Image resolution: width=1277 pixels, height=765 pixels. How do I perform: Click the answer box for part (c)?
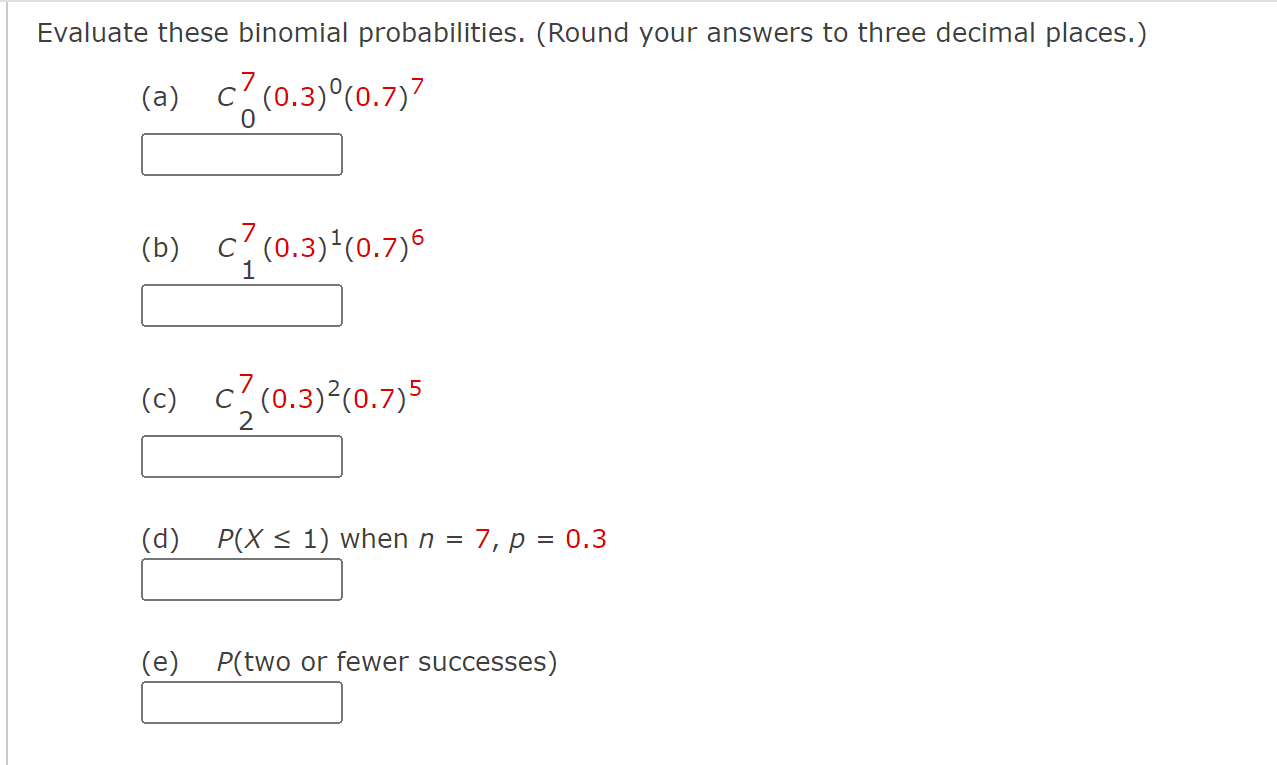point(242,456)
